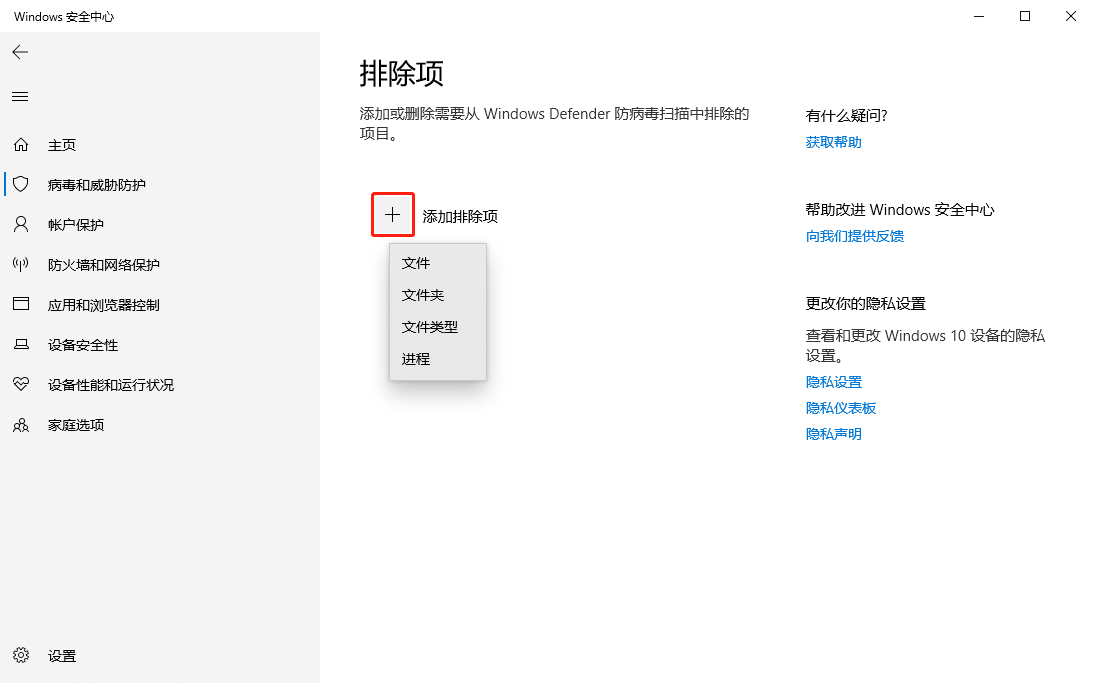The image size is (1093, 683).
Task: Select the 主页 sidebar icon
Action: point(62,144)
